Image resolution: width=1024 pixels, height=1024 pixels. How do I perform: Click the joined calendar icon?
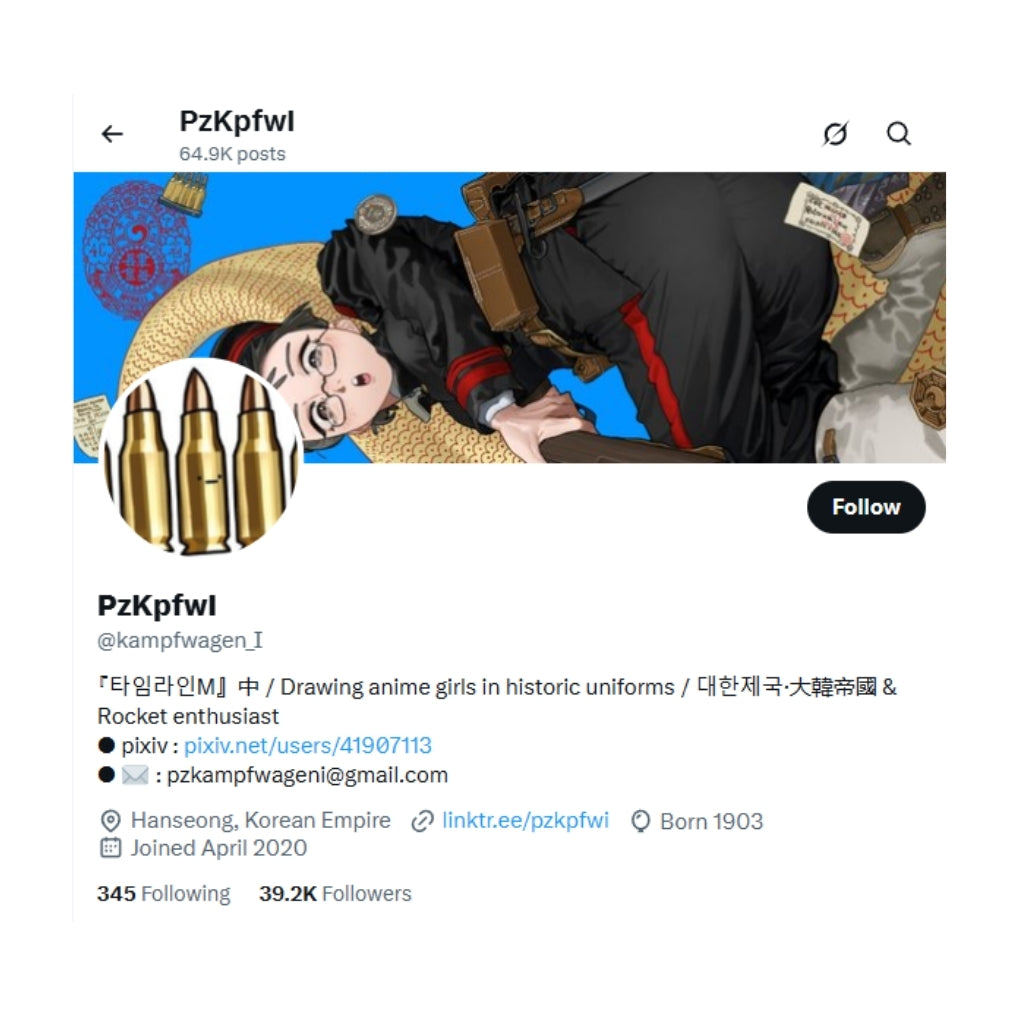point(110,848)
